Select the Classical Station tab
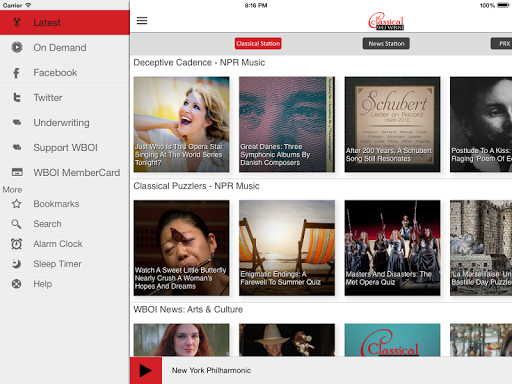 (258, 44)
